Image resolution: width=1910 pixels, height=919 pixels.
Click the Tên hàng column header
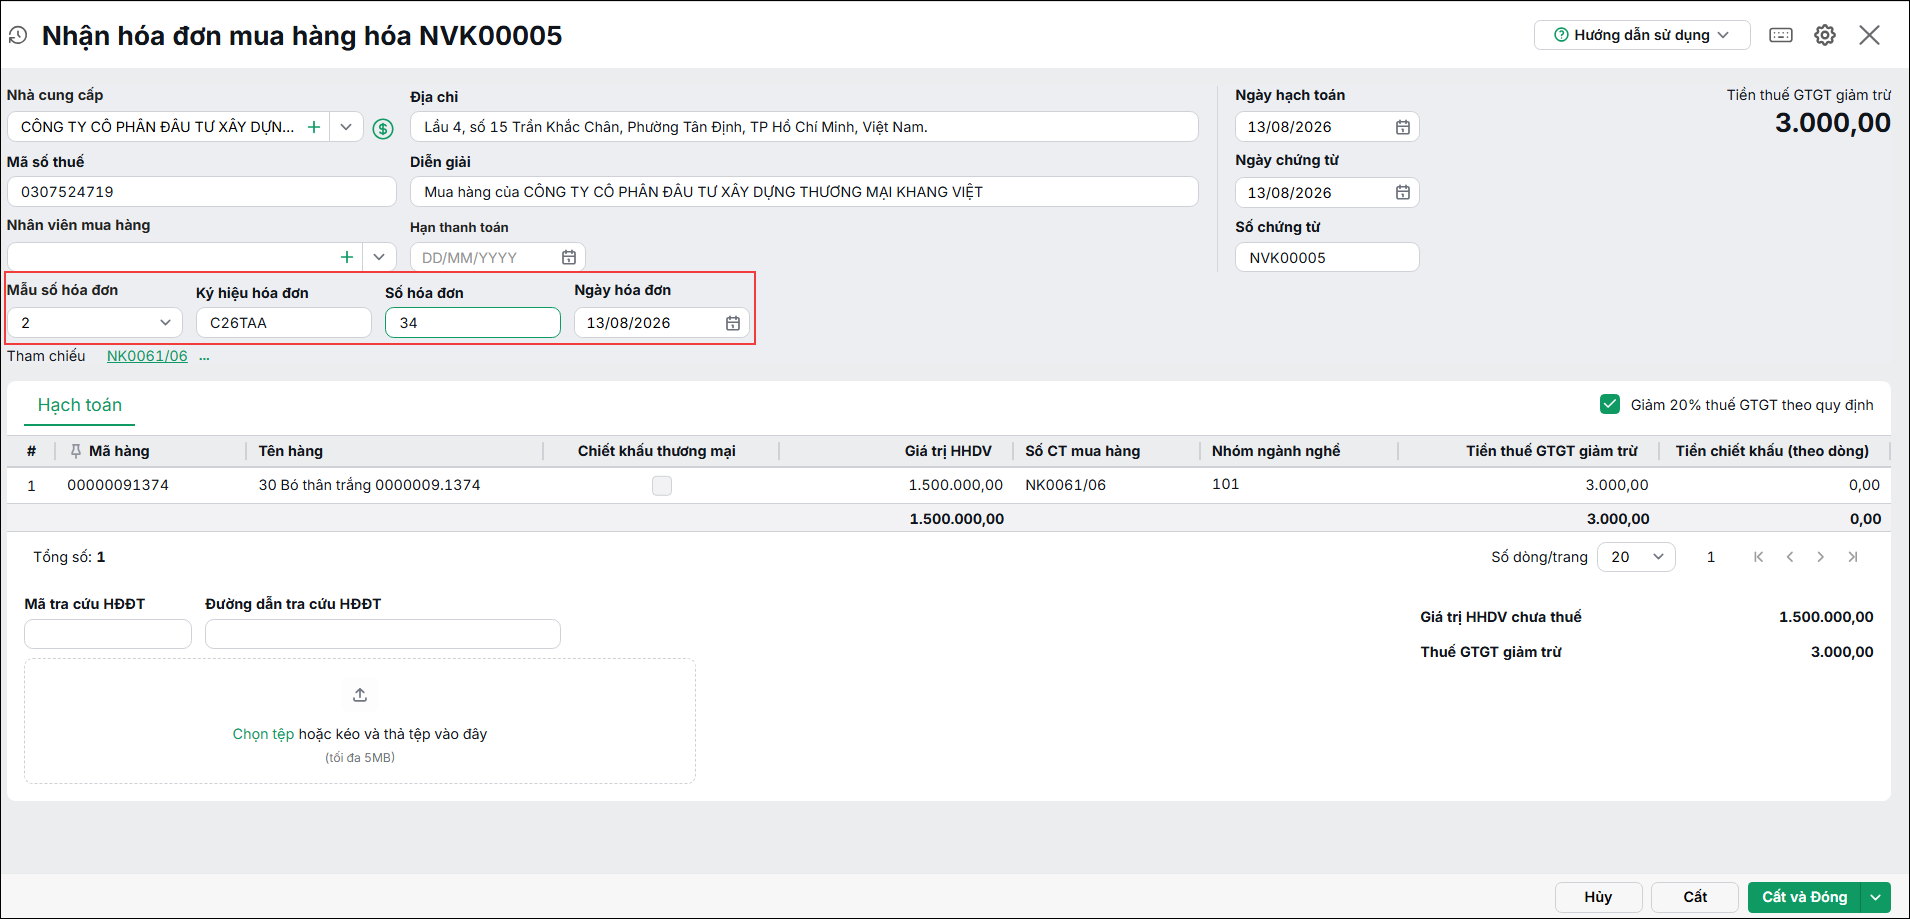[291, 451]
